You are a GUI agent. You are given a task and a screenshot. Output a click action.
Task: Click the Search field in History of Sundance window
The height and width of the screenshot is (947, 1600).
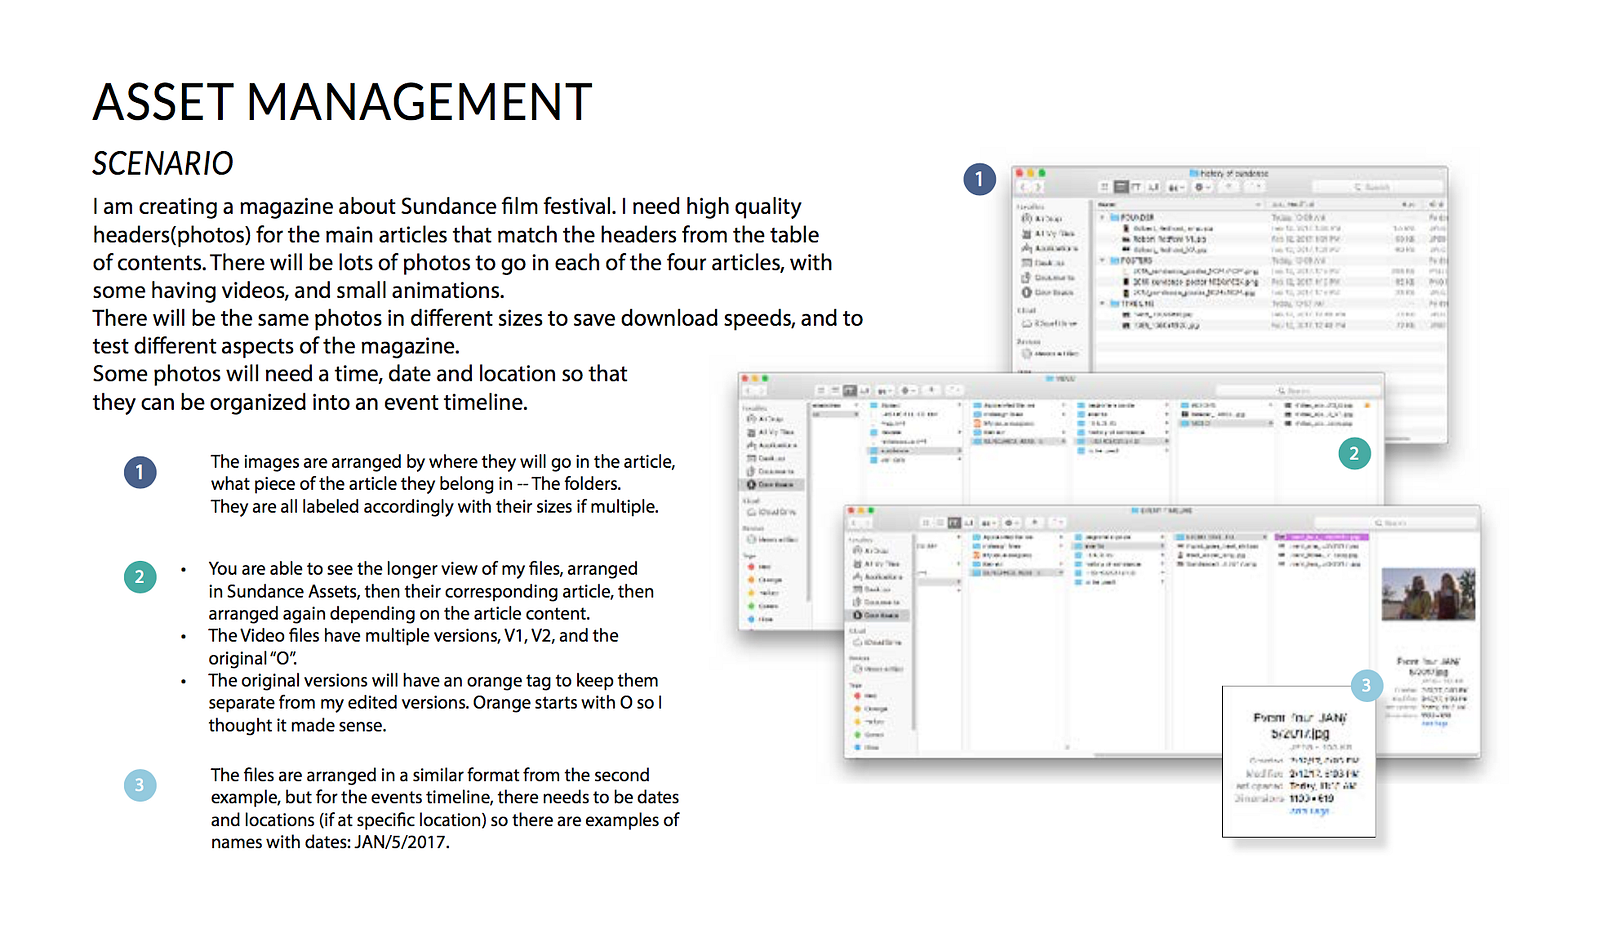click(1378, 187)
